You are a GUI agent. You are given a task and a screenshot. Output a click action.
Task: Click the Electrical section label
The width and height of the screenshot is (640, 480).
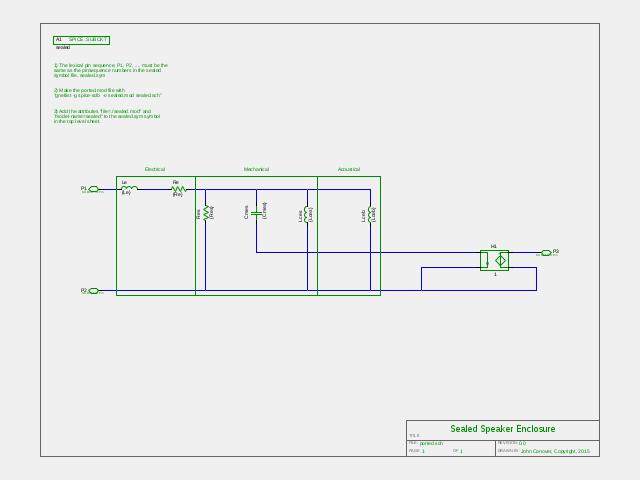pos(155,169)
